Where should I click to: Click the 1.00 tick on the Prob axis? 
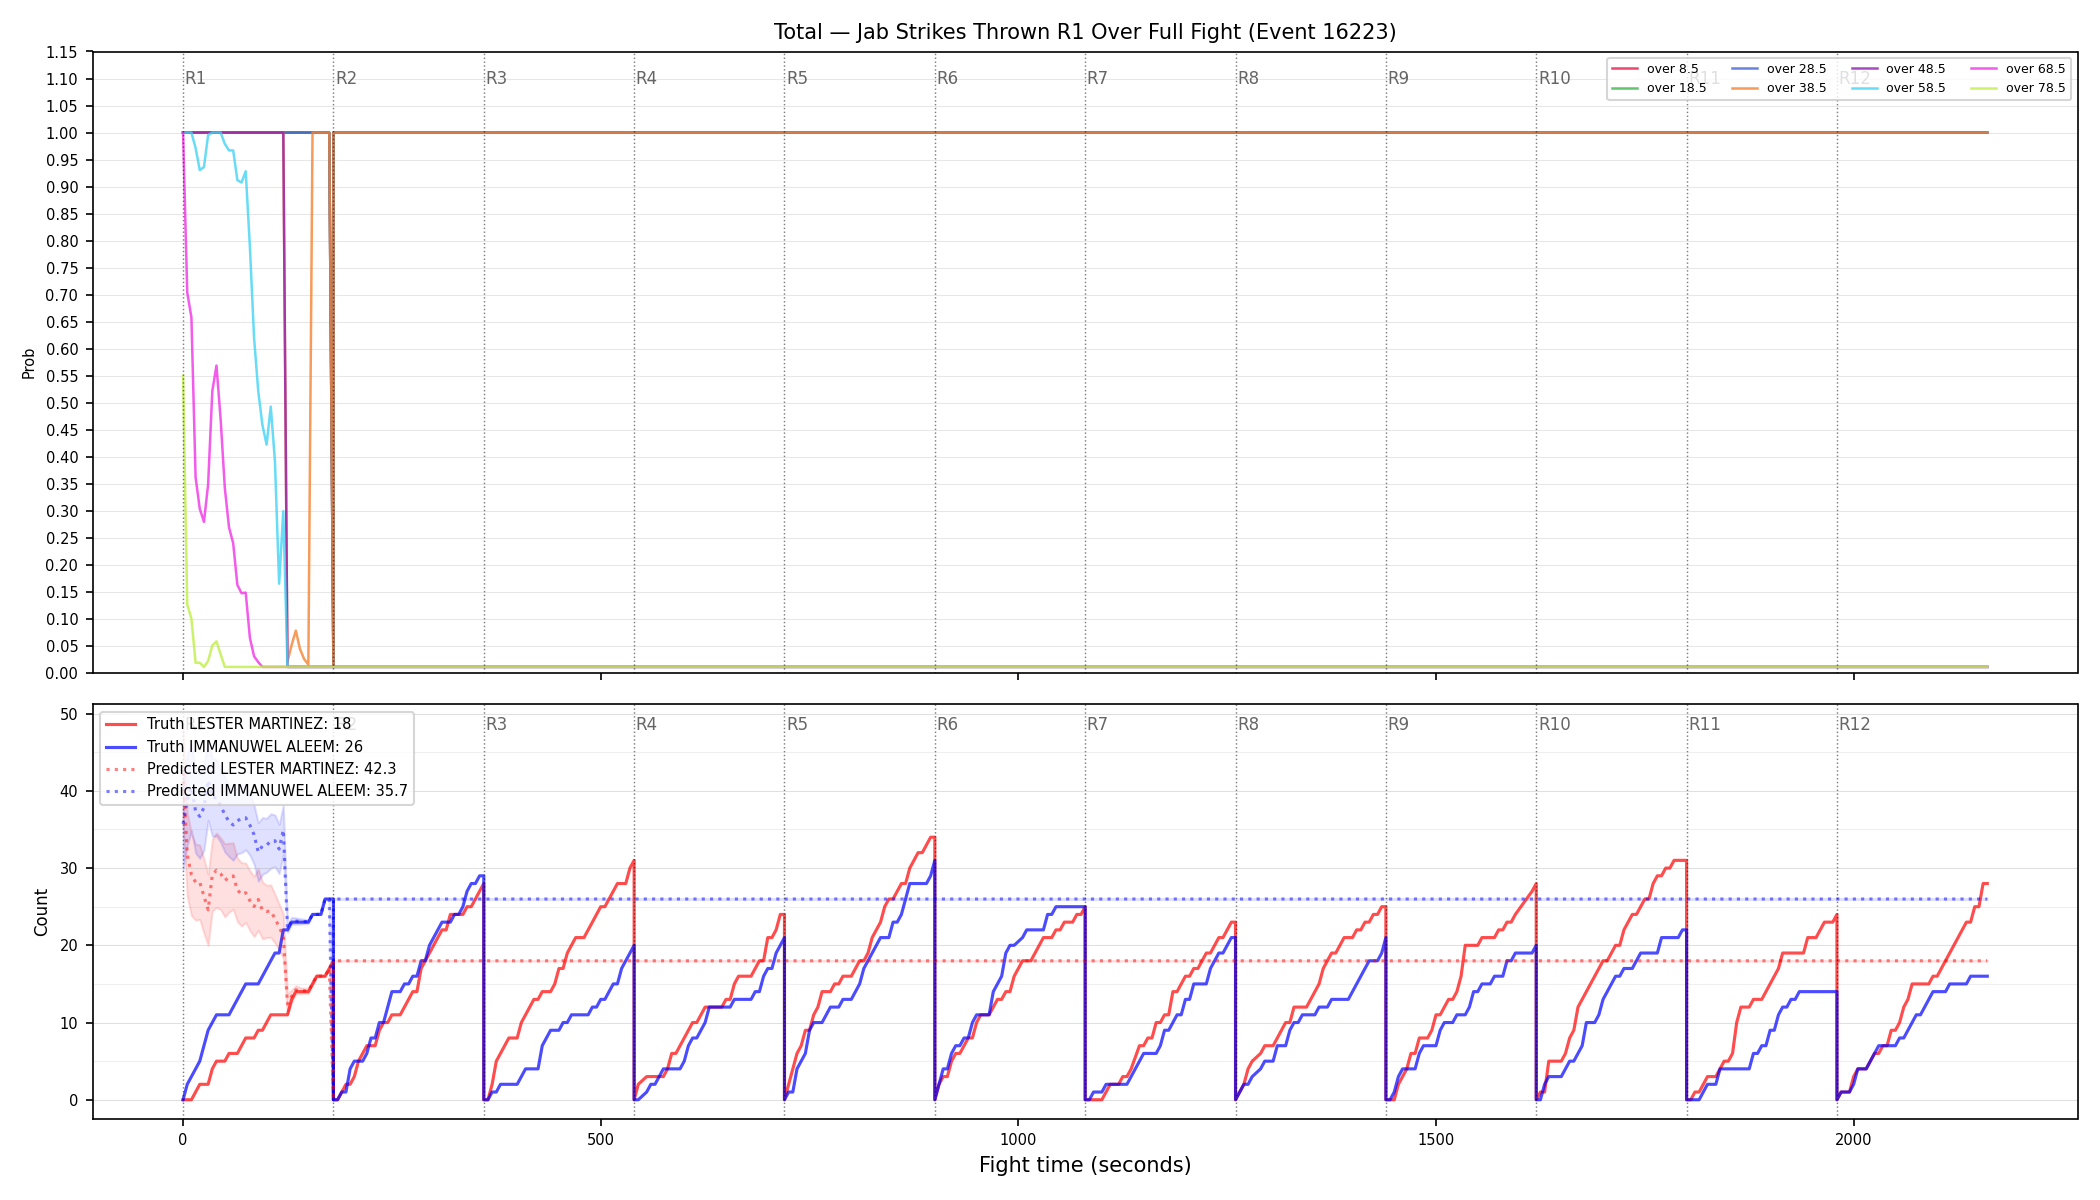(62, 133)
